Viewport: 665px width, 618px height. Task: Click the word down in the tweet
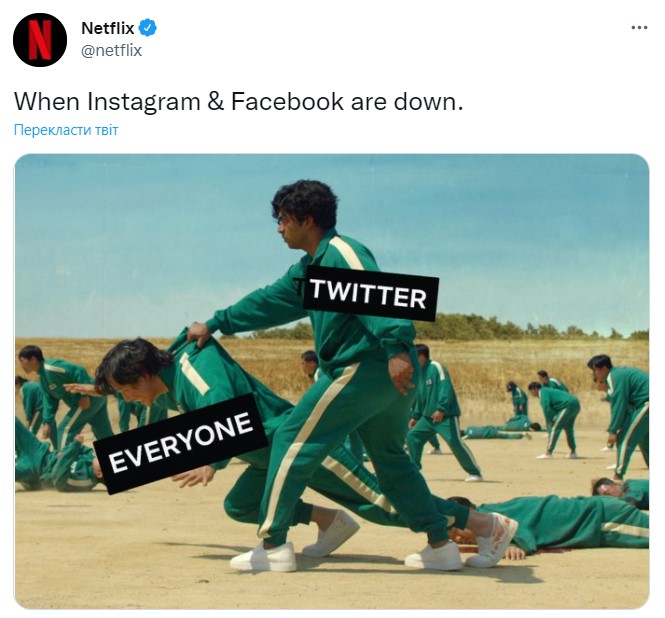(x=428, y=102)
